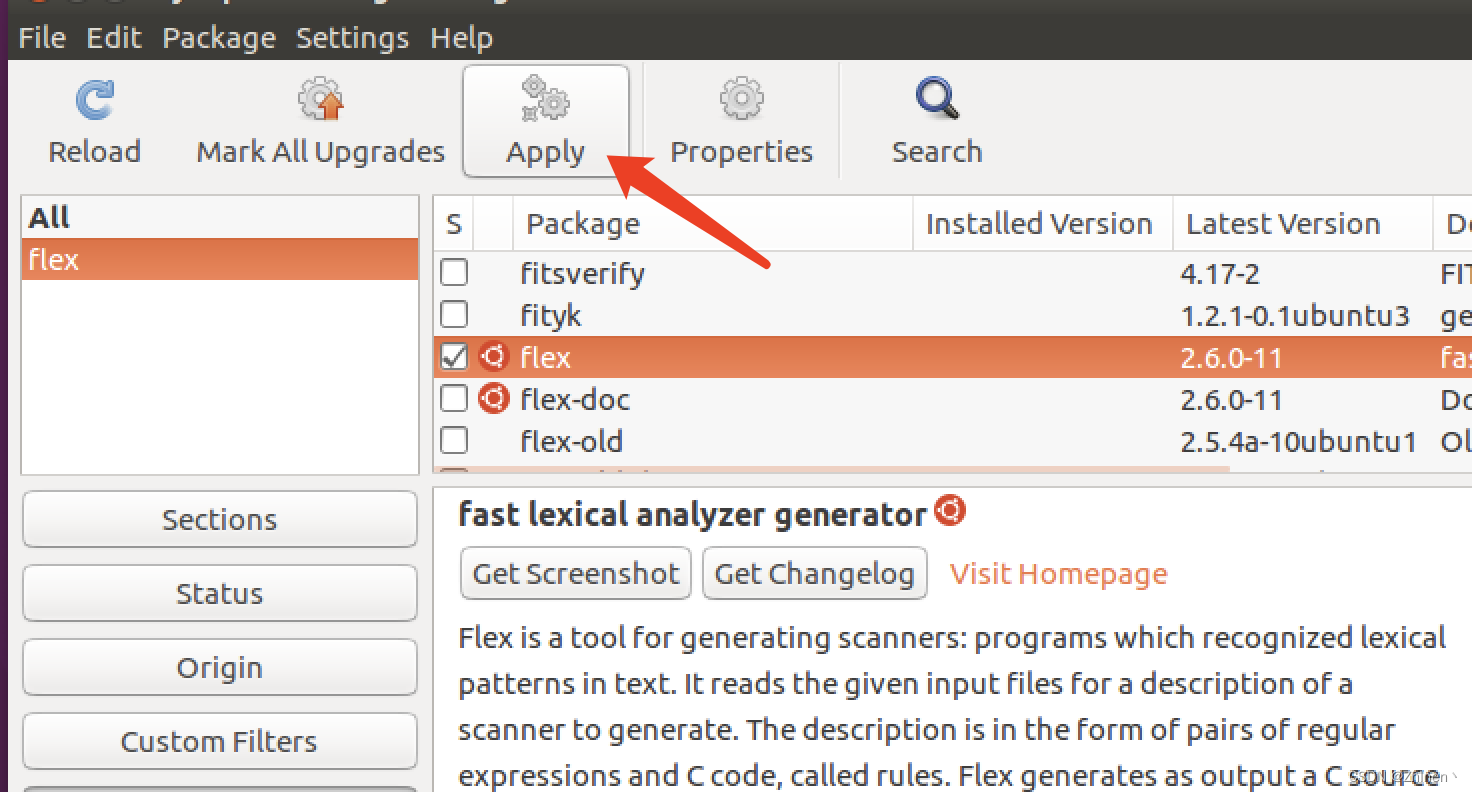Show the Status filter view

click(x=220, y=593)
